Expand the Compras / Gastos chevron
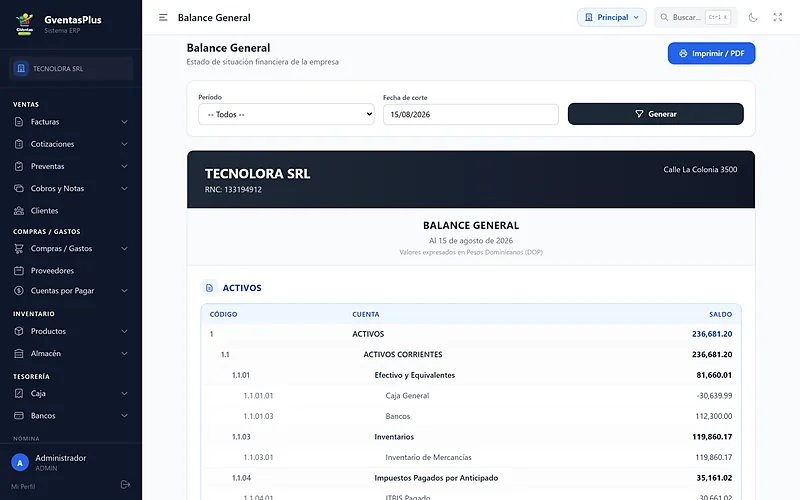Viewport: 800px width, 500px height. [124, 248]
